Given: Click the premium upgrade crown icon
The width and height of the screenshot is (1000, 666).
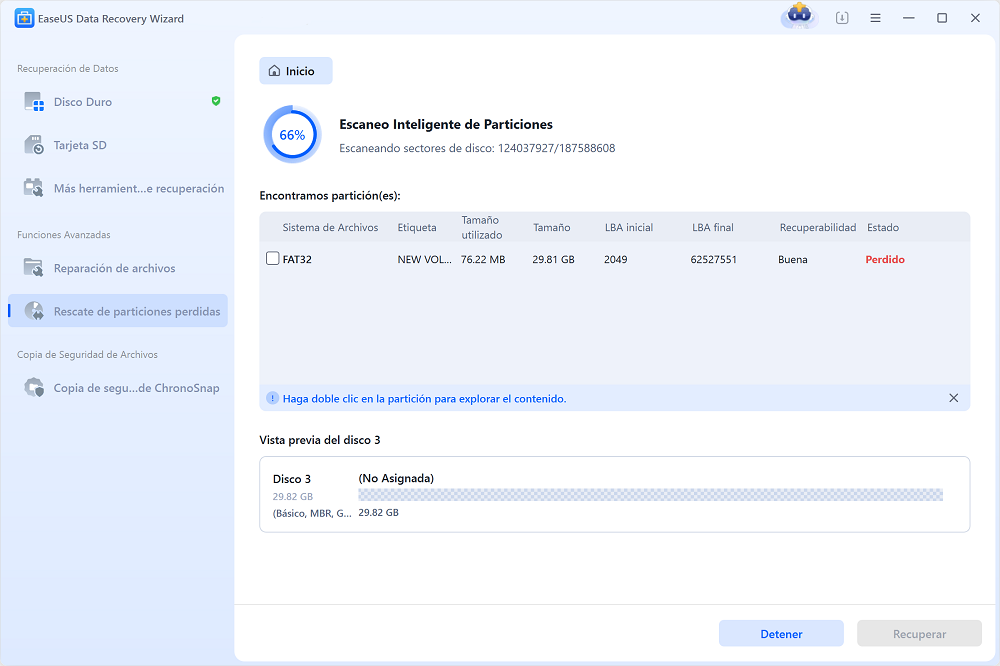Looking at the screenshot, I should point(799,15).
